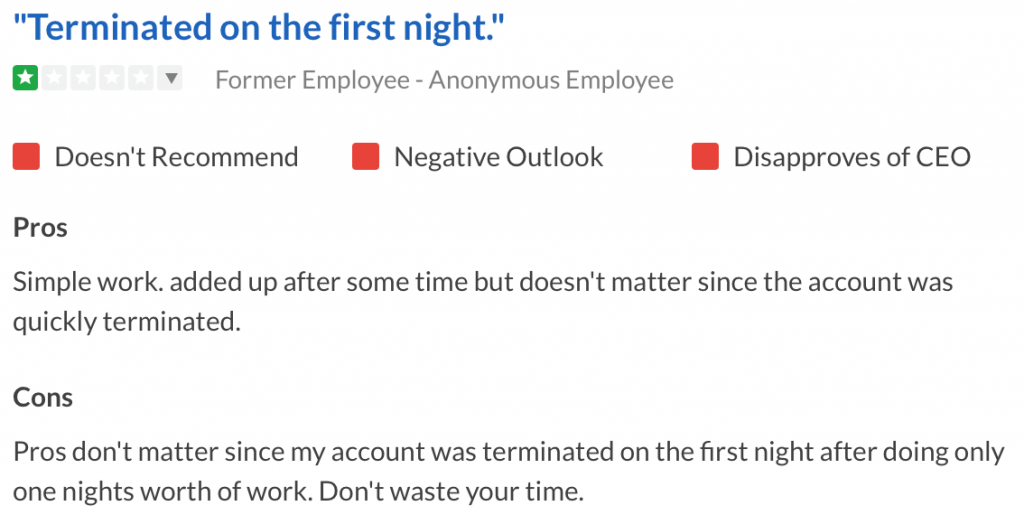Click the green first rating star
Viewport: 1024px width, 515px height.
pos(25,78)
